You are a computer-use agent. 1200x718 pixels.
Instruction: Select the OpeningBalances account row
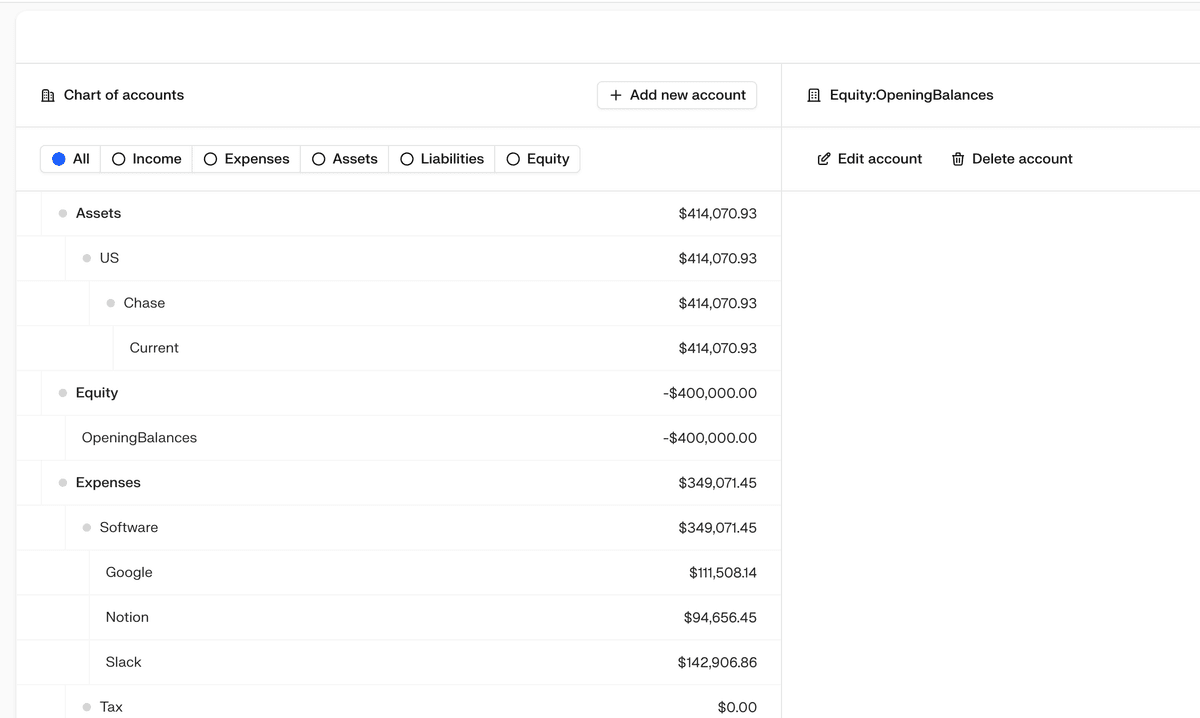point(139,438)
